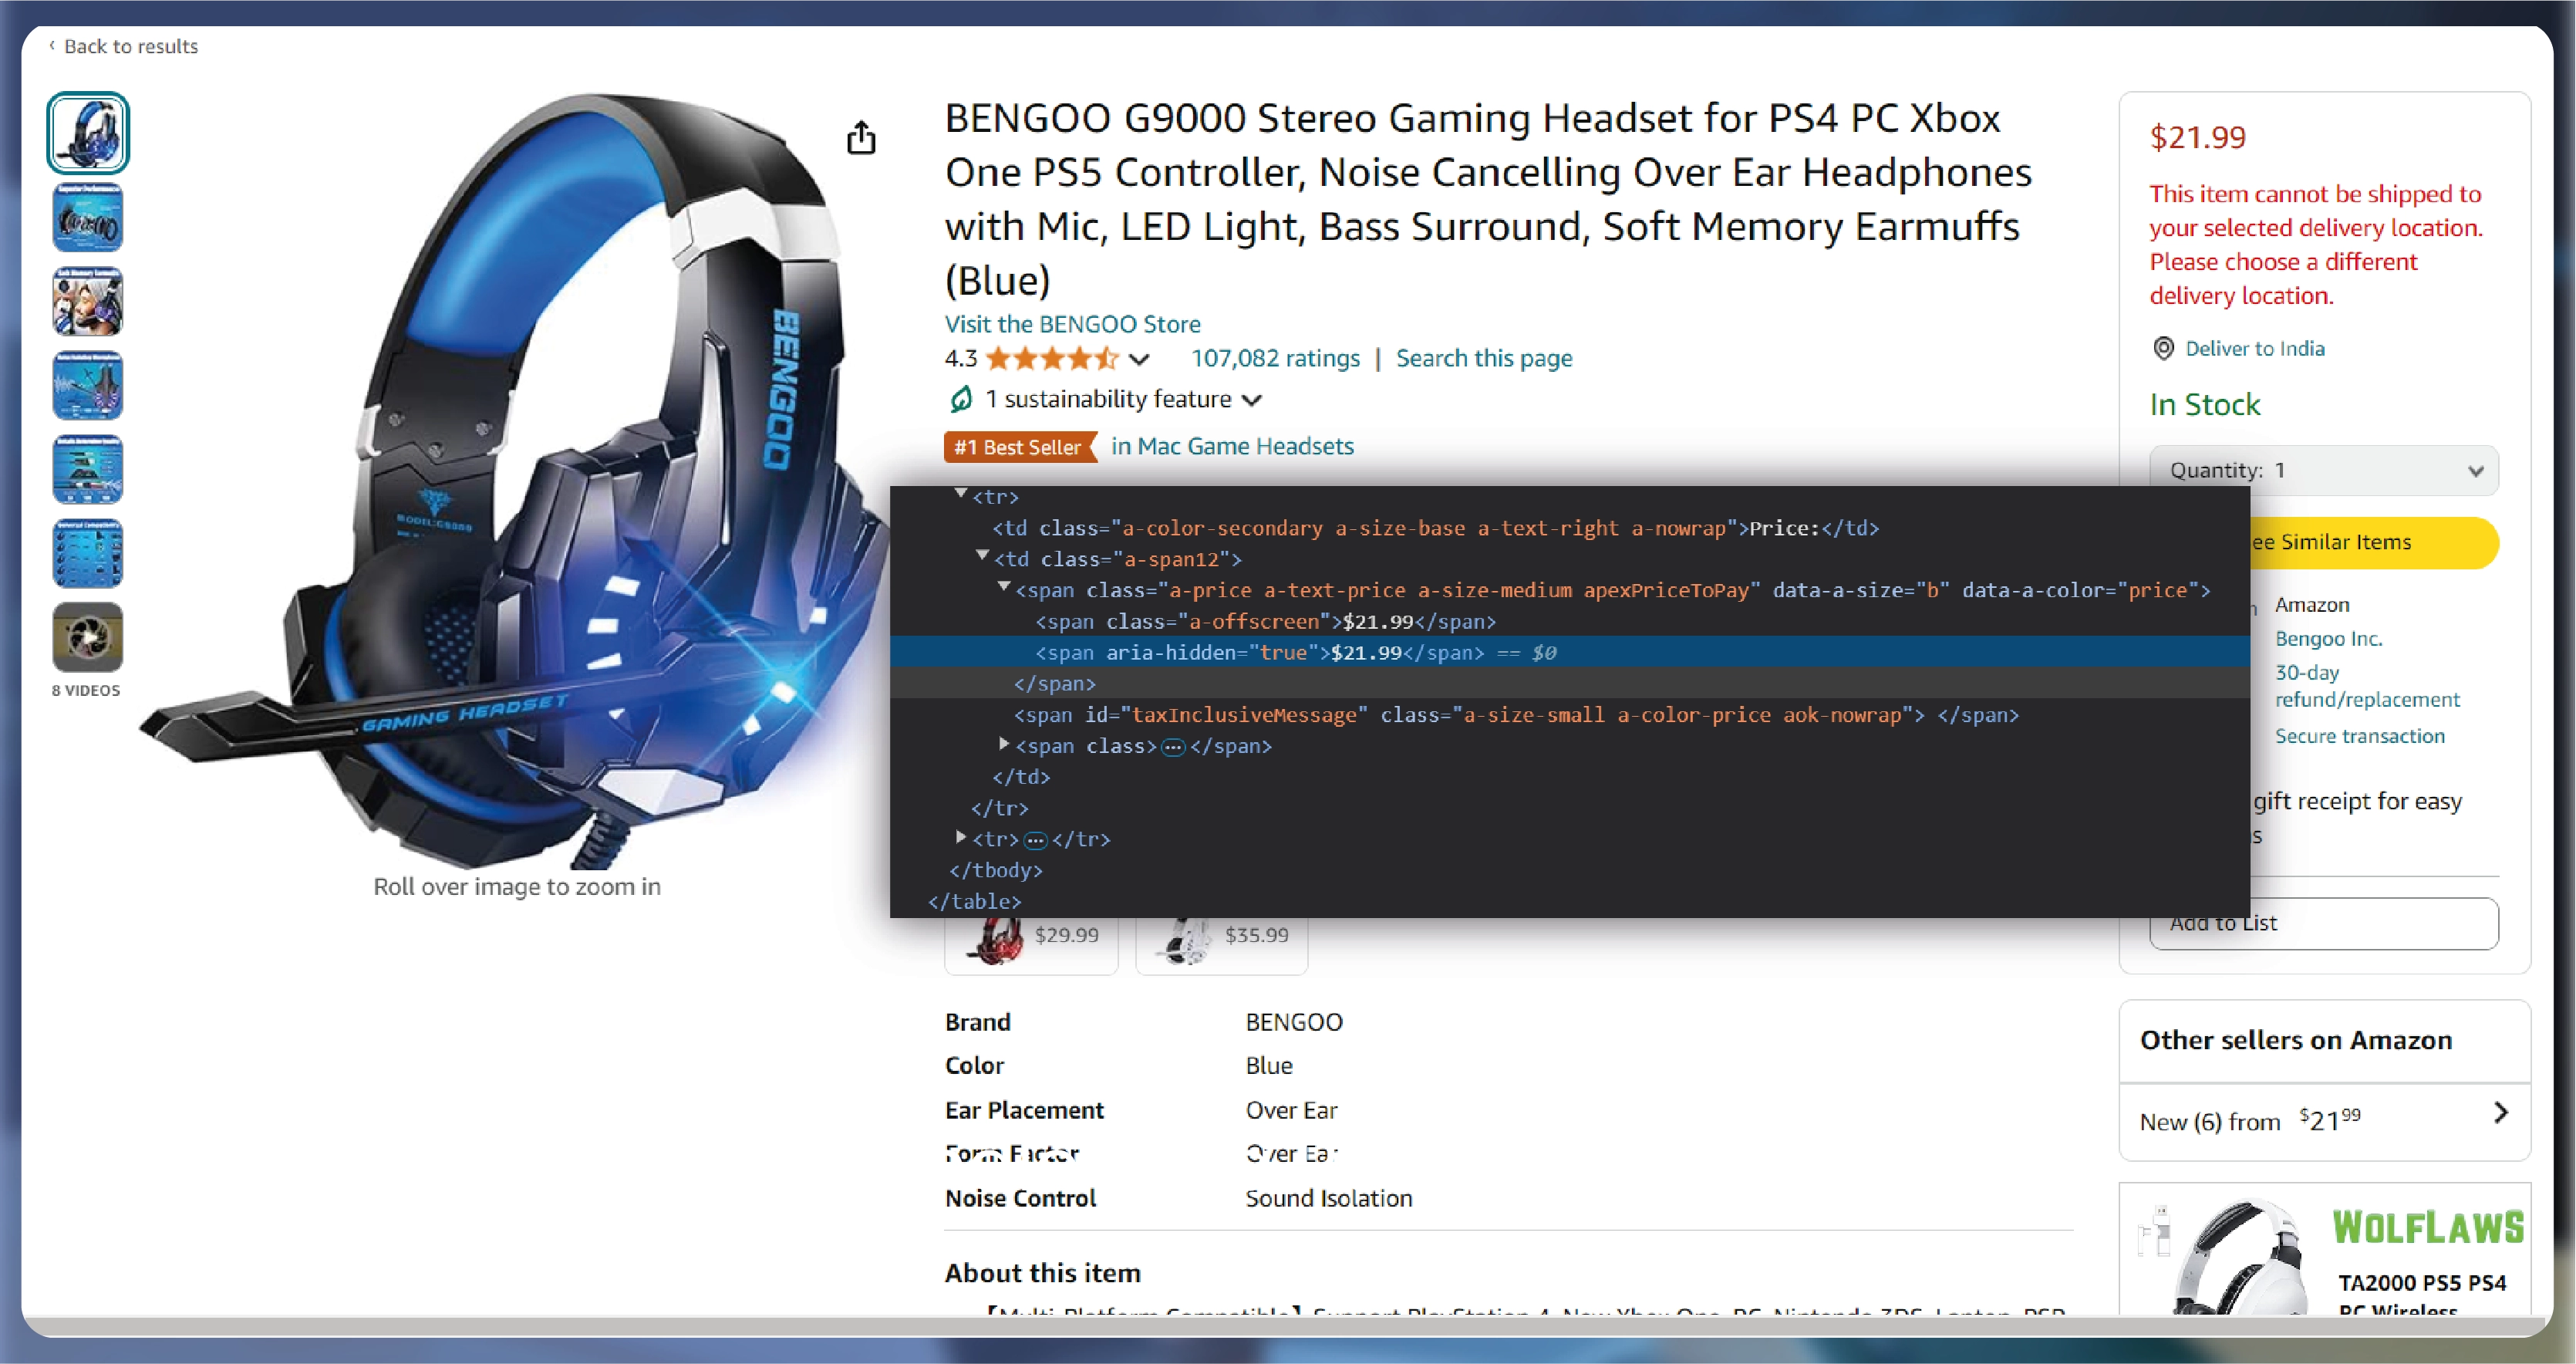
Task: Click the 30-day refund/replacement link
Action: pyautogui.click(x=2366, y=685)
